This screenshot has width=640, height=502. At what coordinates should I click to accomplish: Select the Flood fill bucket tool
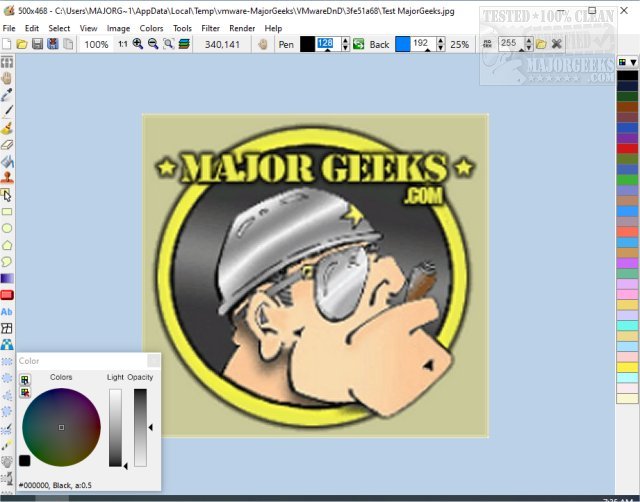click(7, 162)
